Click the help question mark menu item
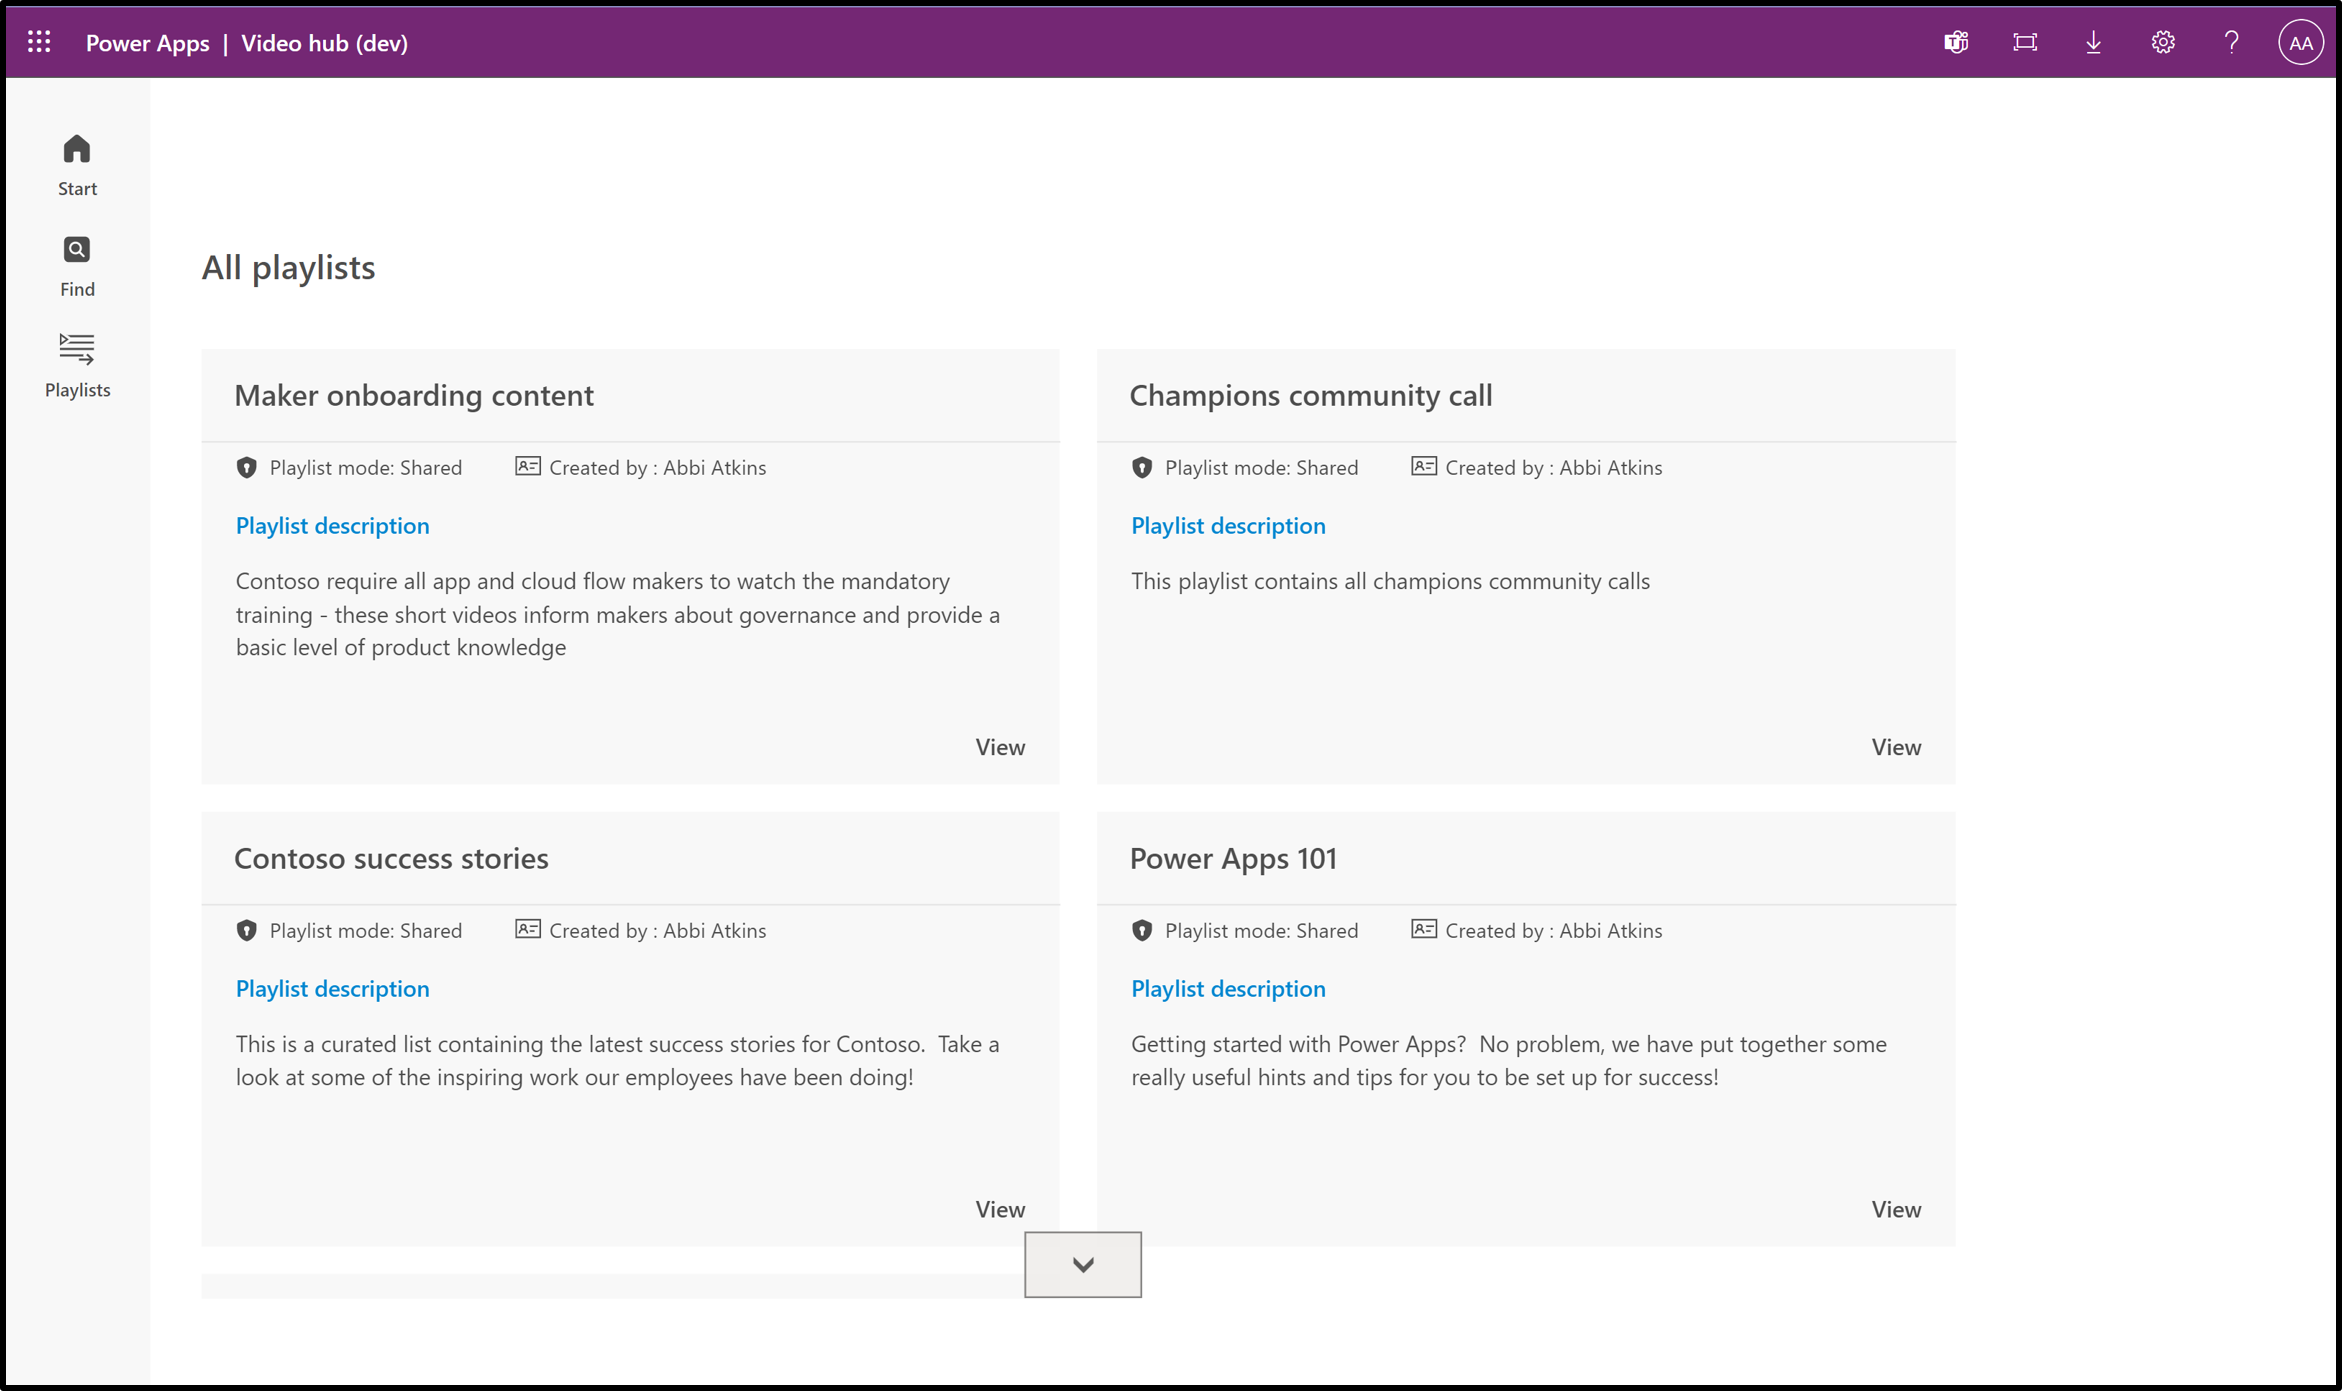 coord(2233,41)
